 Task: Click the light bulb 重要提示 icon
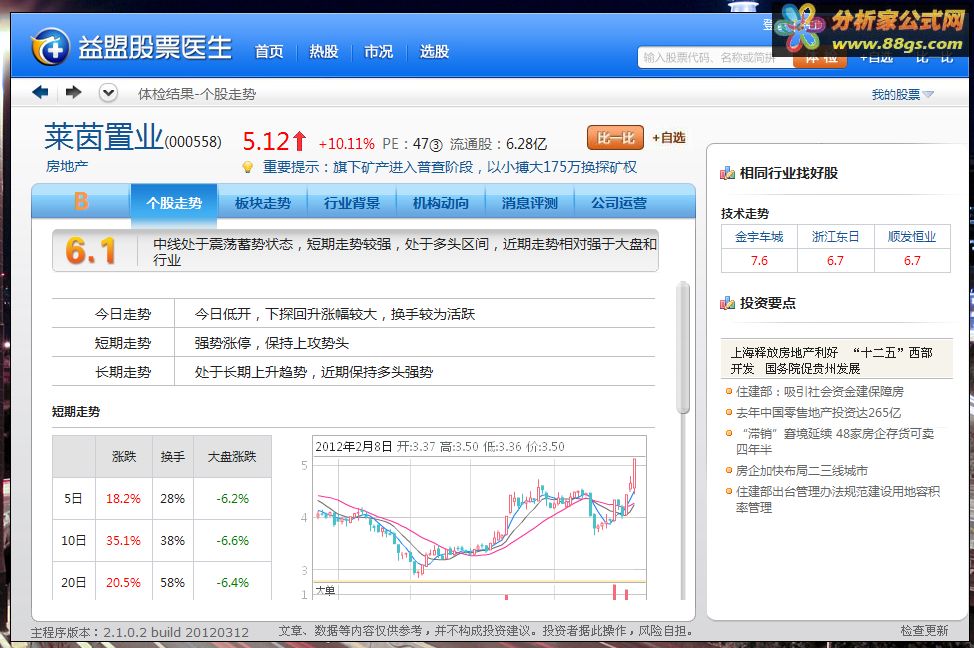pos(247,167)
